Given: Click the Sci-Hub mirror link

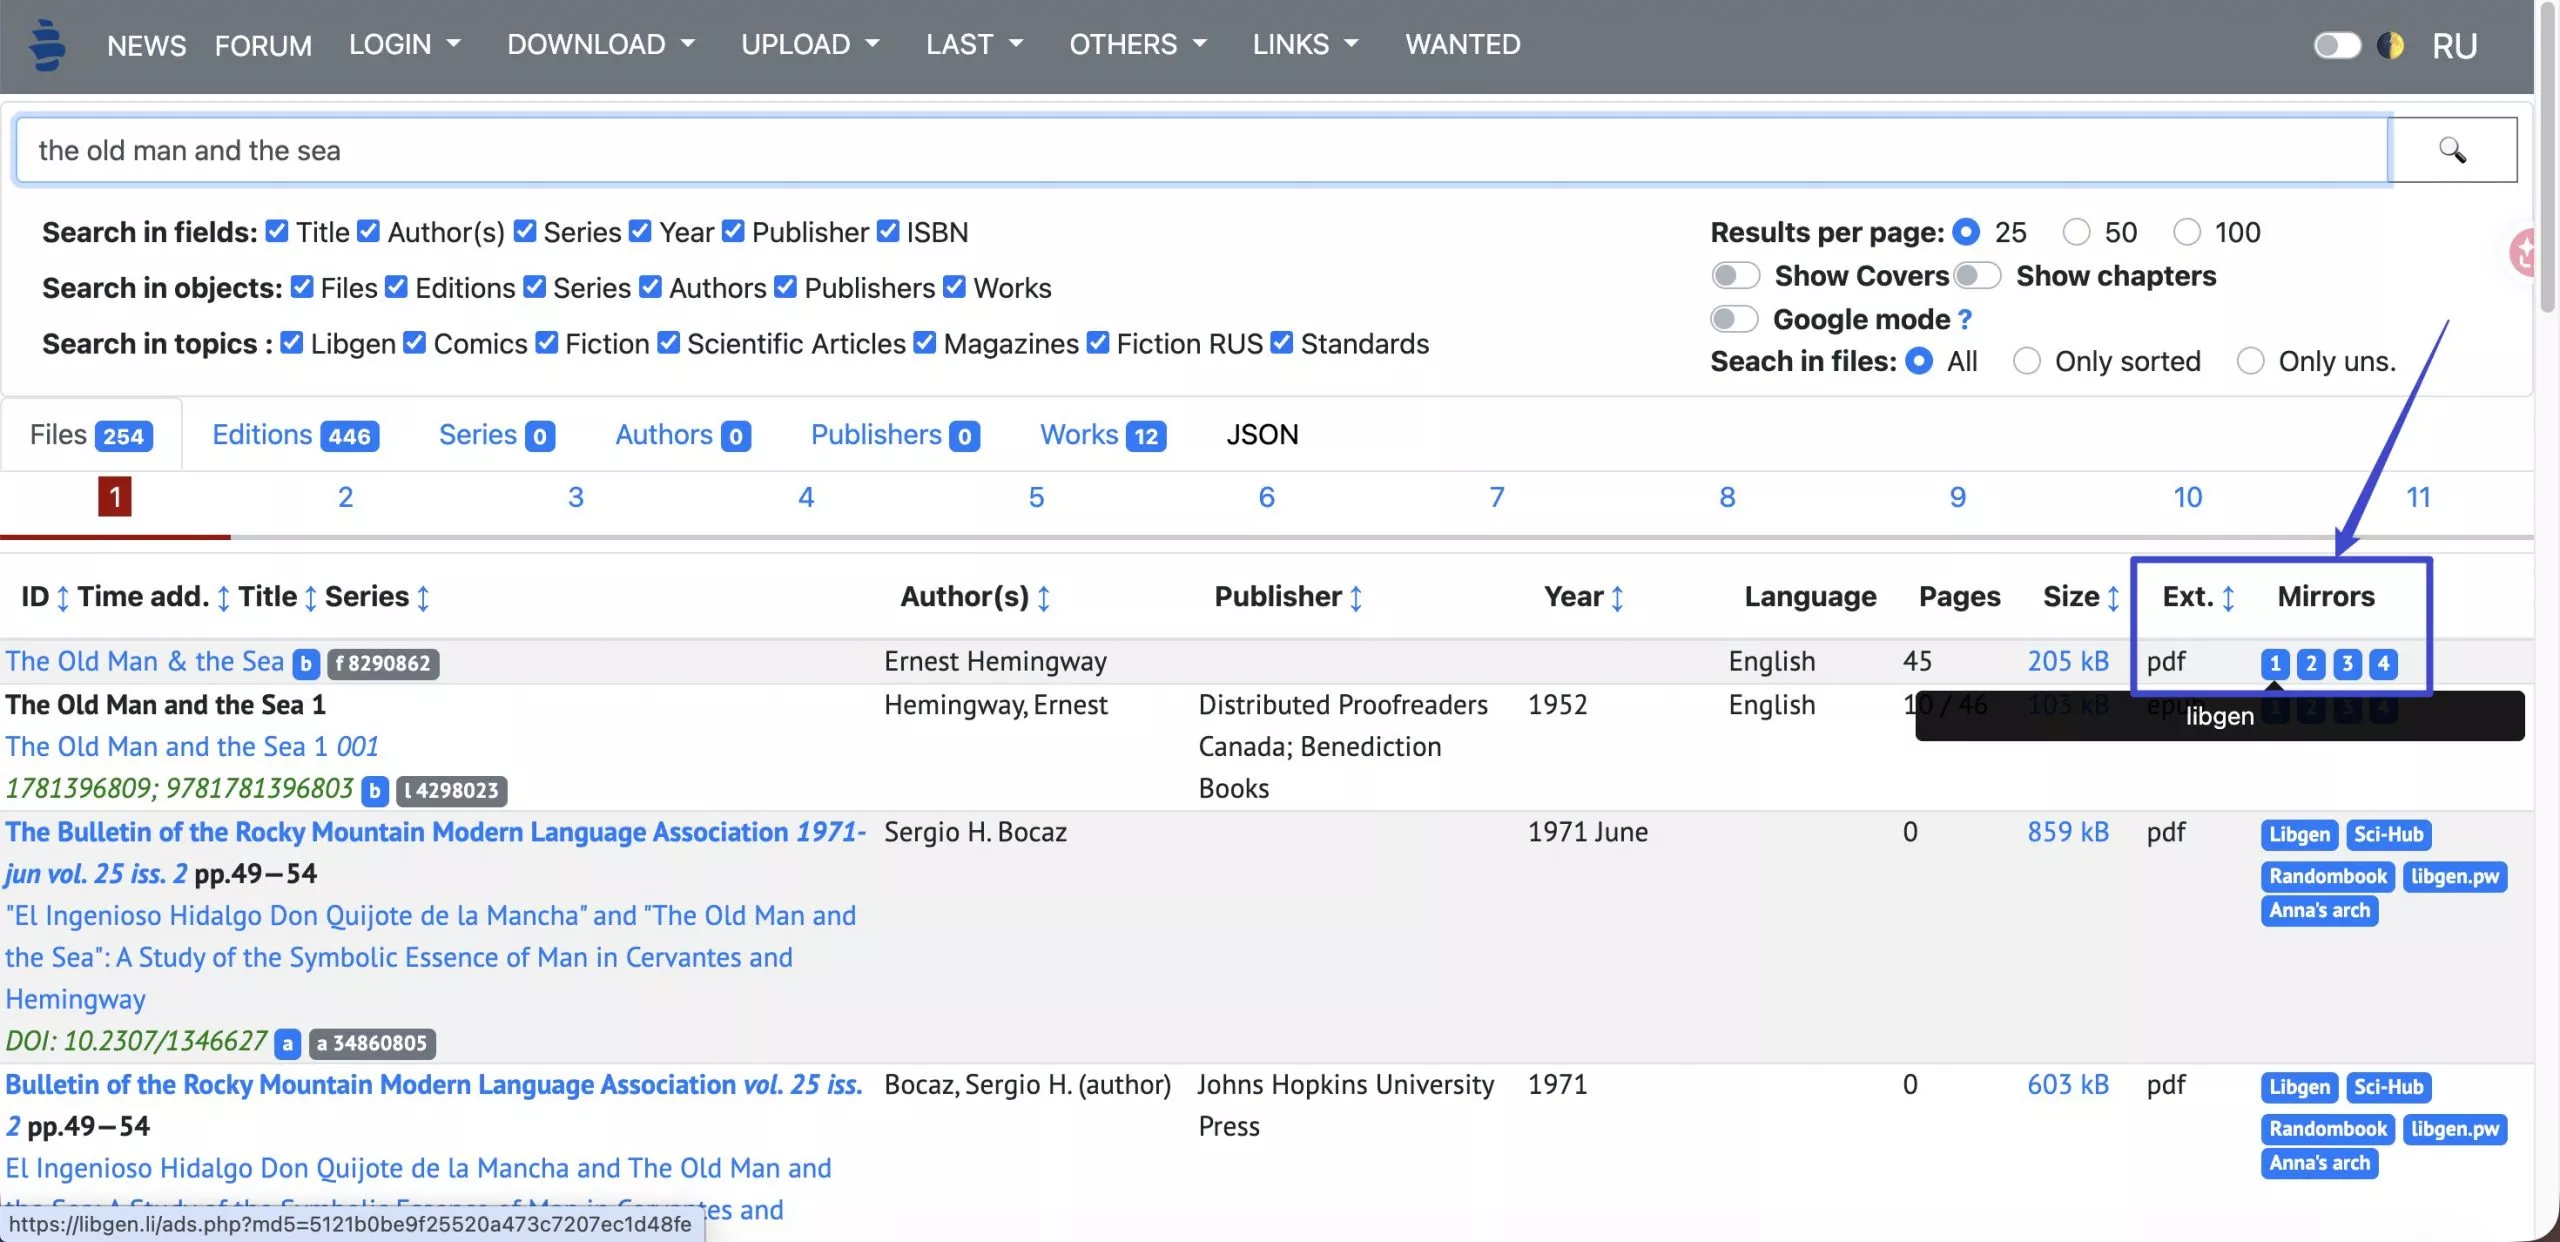Looking at the screenshot, I should pos(2389,834).
